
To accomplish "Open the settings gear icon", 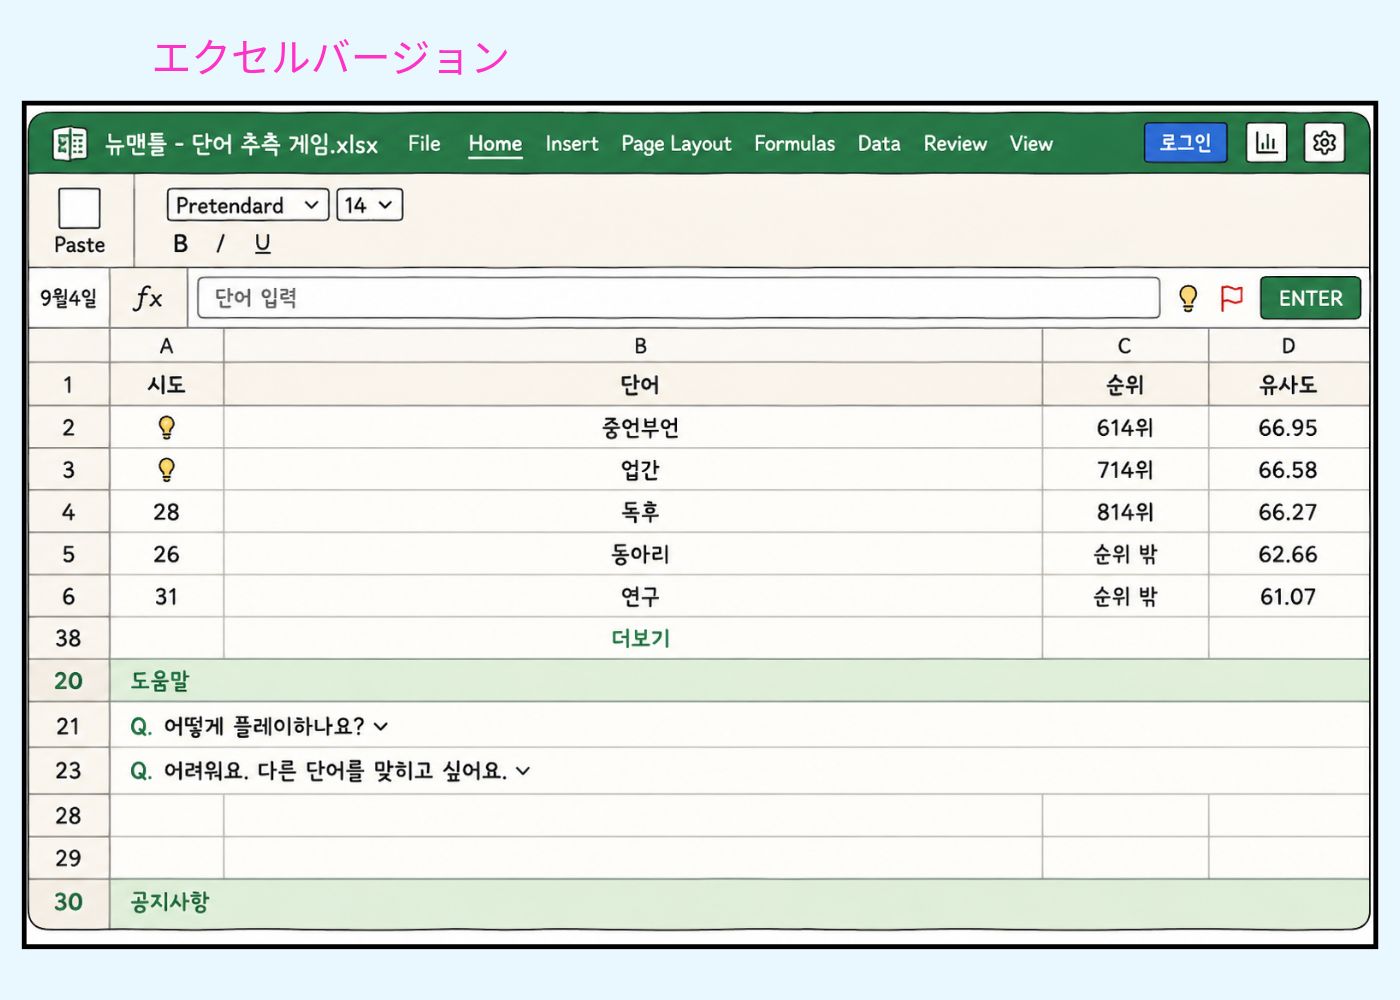I will pos(1324,143).
